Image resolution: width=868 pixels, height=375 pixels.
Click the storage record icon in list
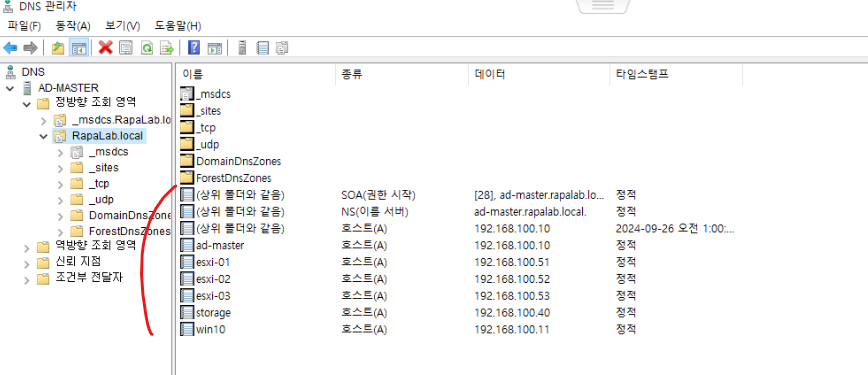(188, 312)
